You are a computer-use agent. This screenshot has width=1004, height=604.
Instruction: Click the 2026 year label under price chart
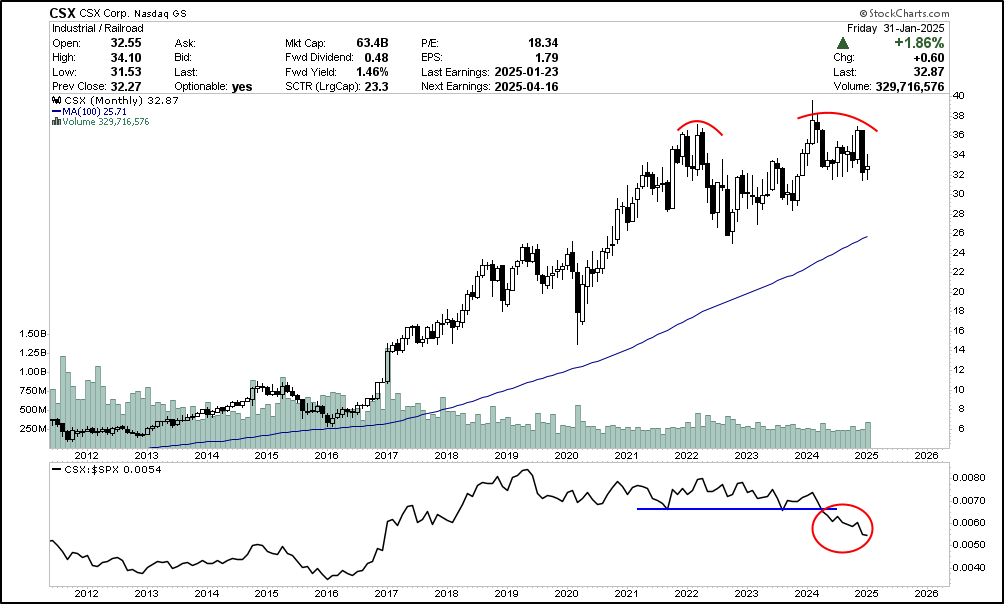point(927,455)
